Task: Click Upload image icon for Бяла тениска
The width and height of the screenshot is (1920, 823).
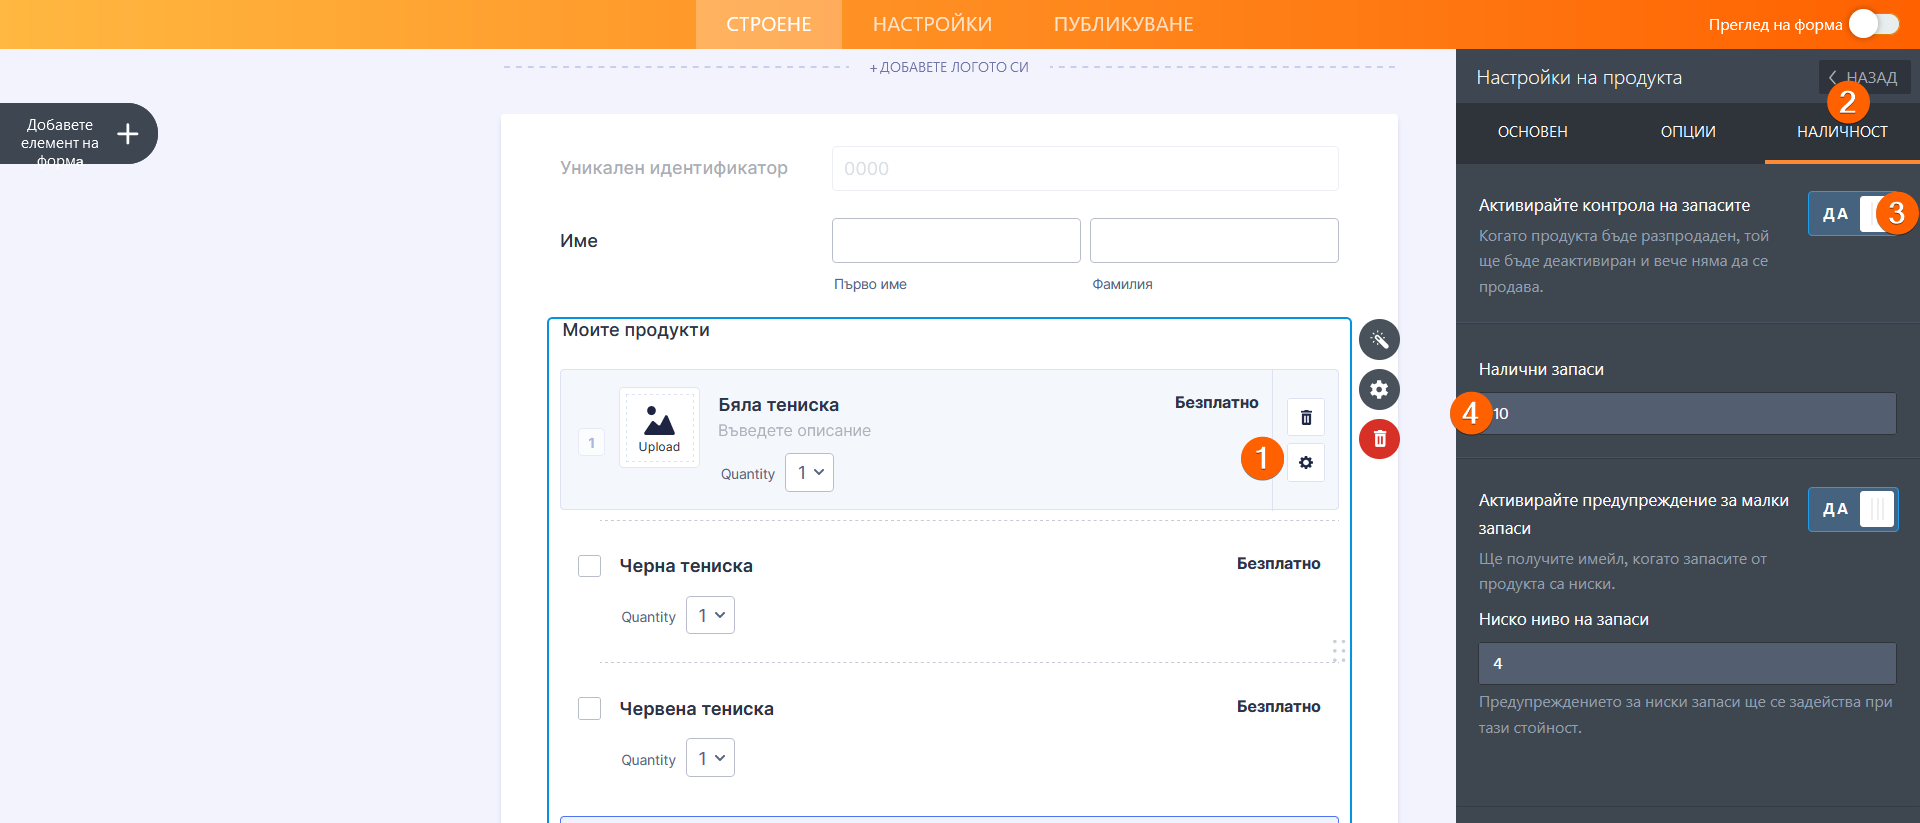Action: click(x=659, y=428)
